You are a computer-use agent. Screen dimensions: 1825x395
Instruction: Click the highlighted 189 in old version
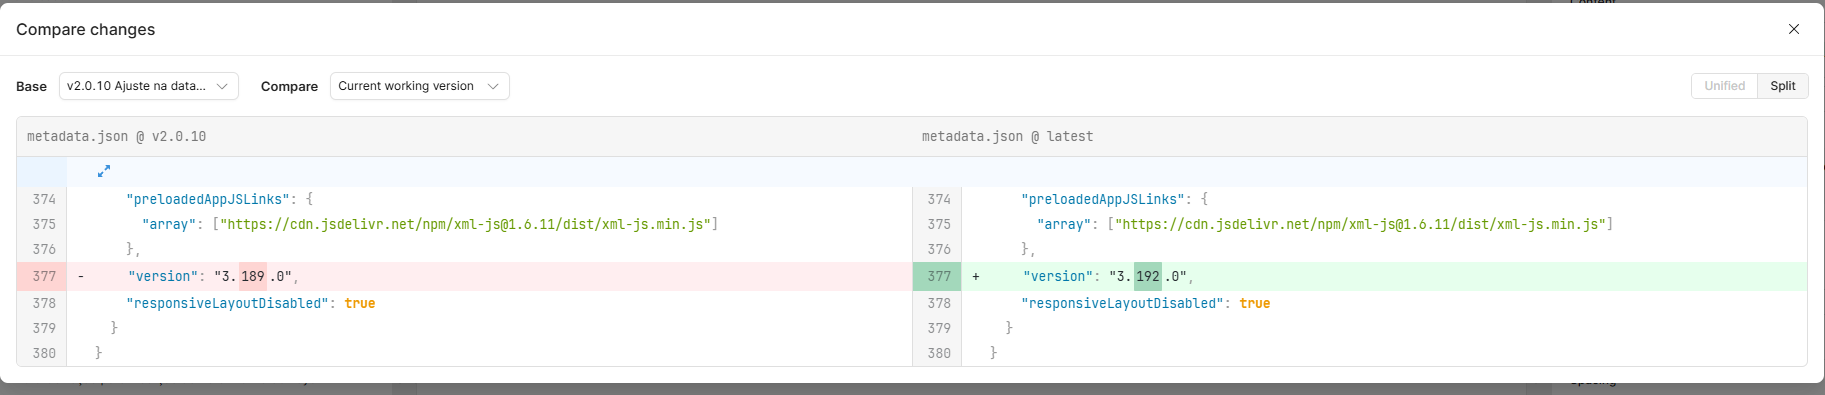point(253,276)
